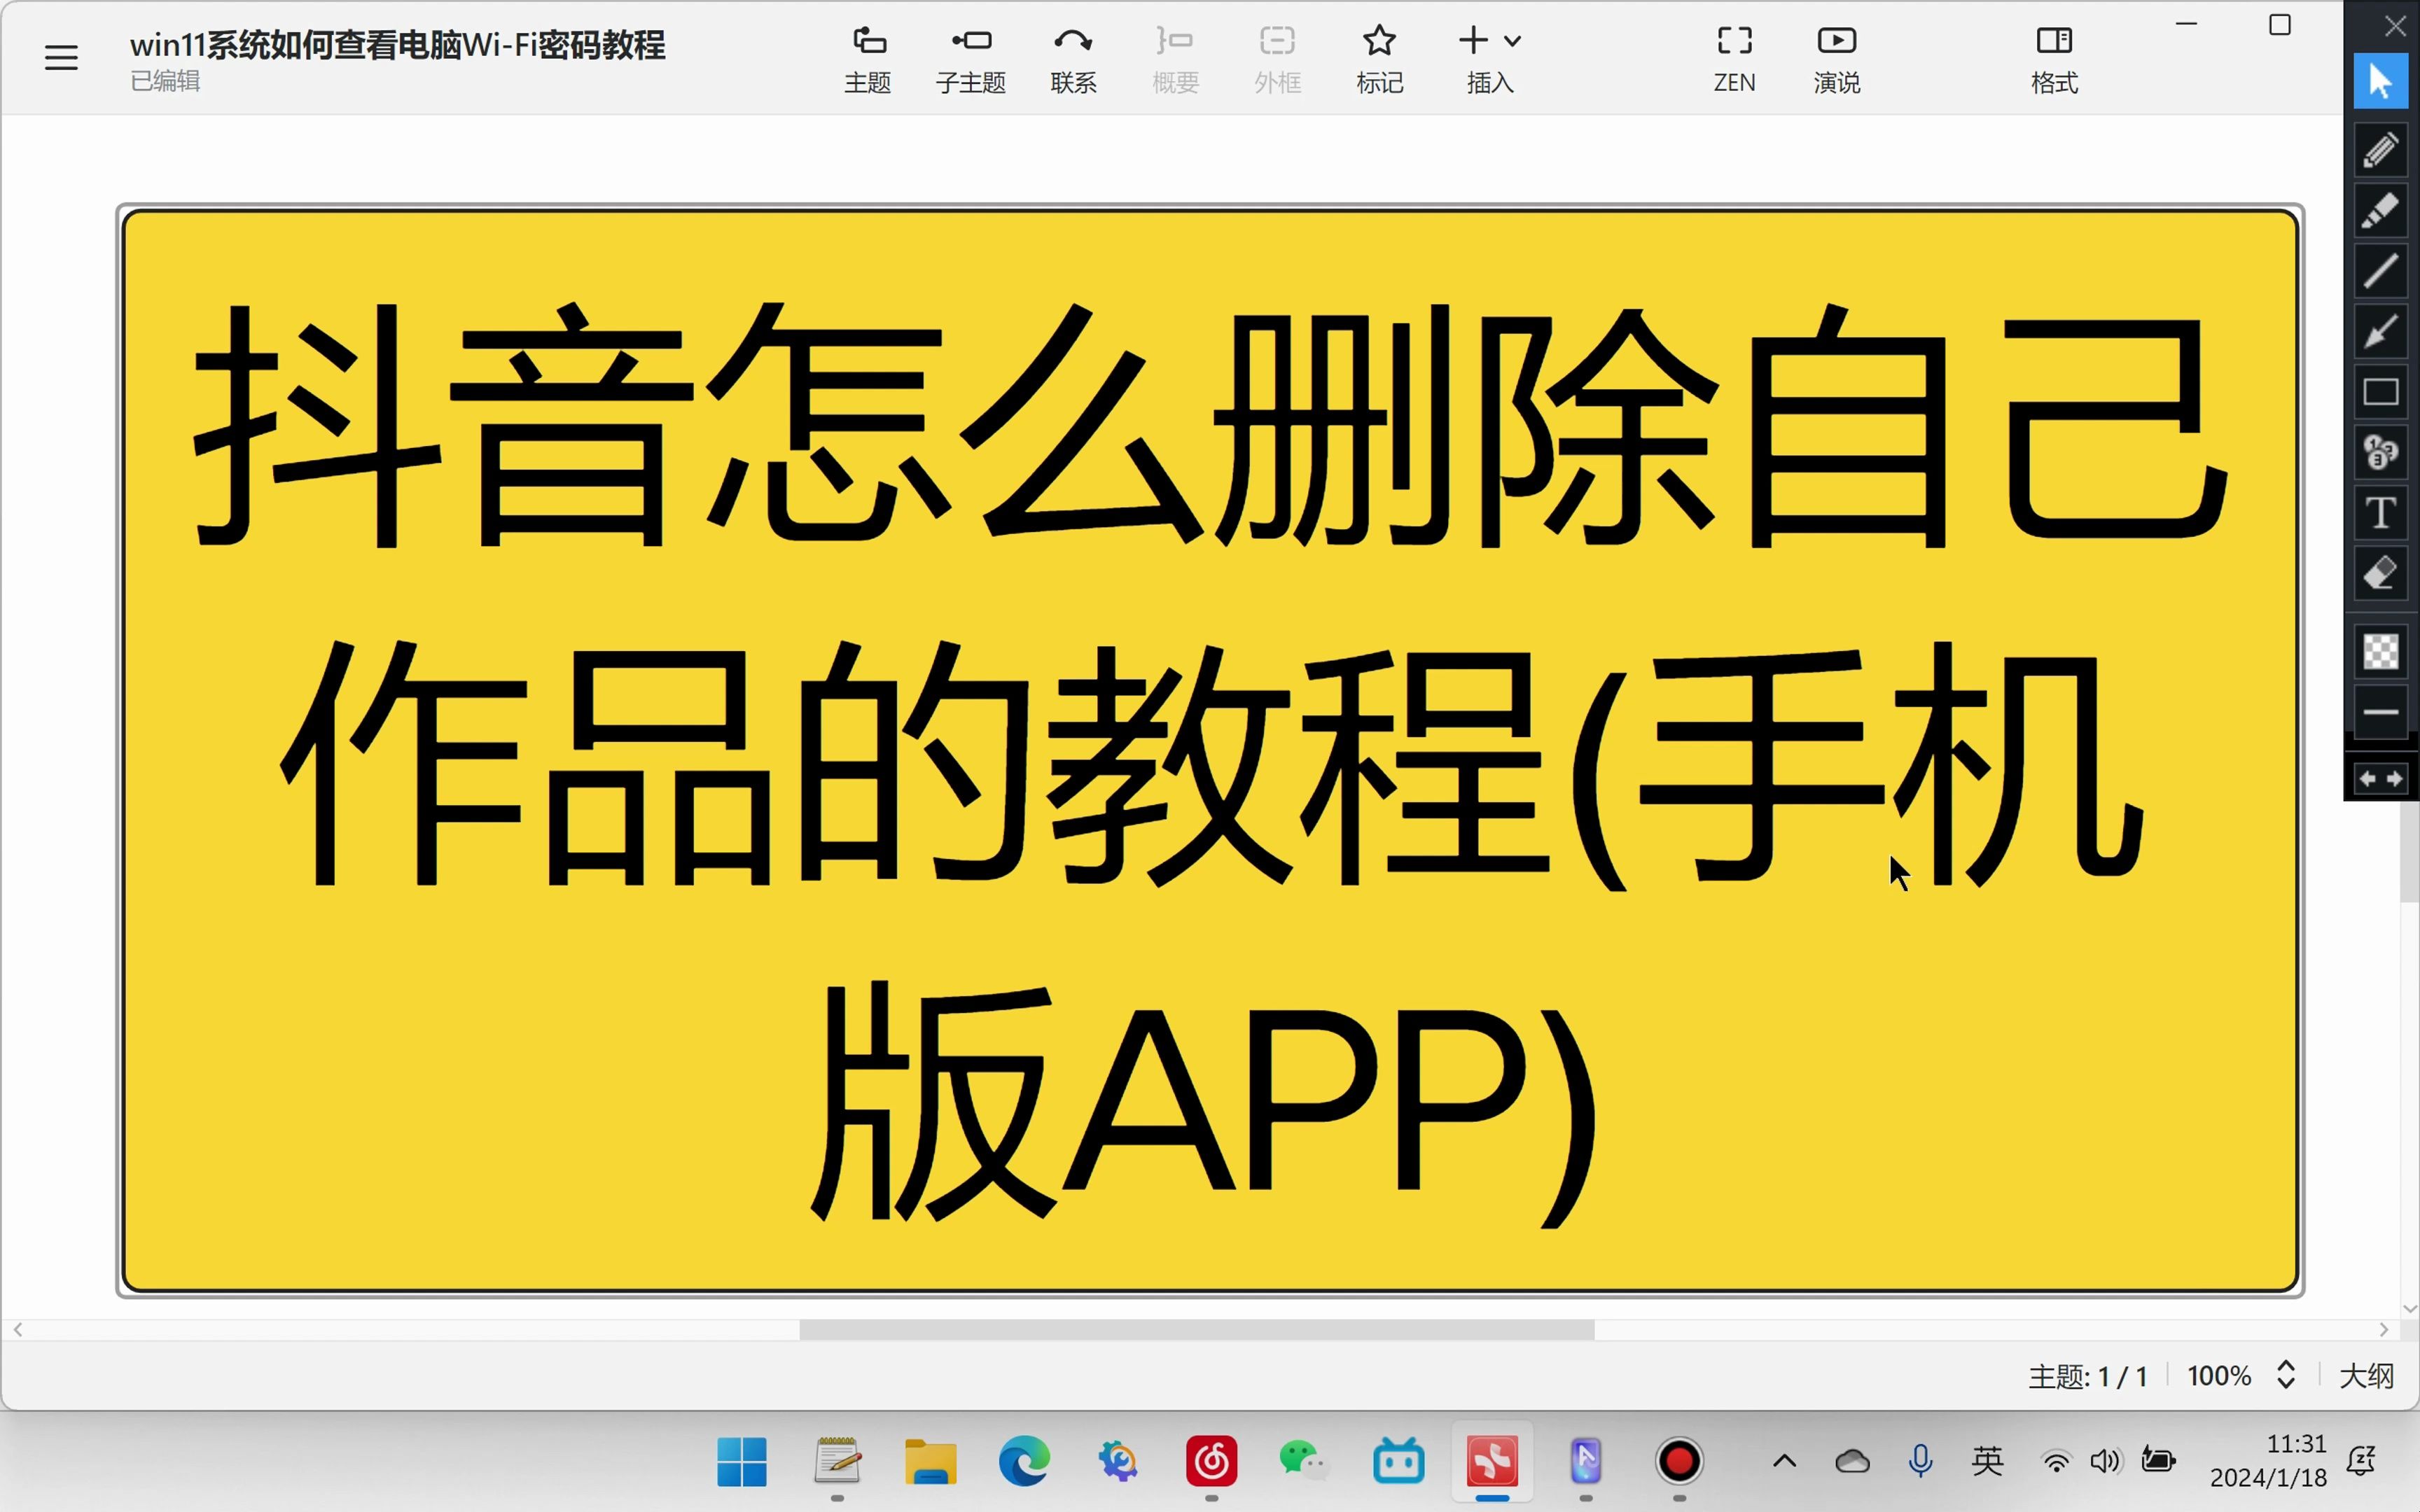Click the XMind taskbar icon
This screenshot has width=2420, height=1512.
click(1492, 1462)
